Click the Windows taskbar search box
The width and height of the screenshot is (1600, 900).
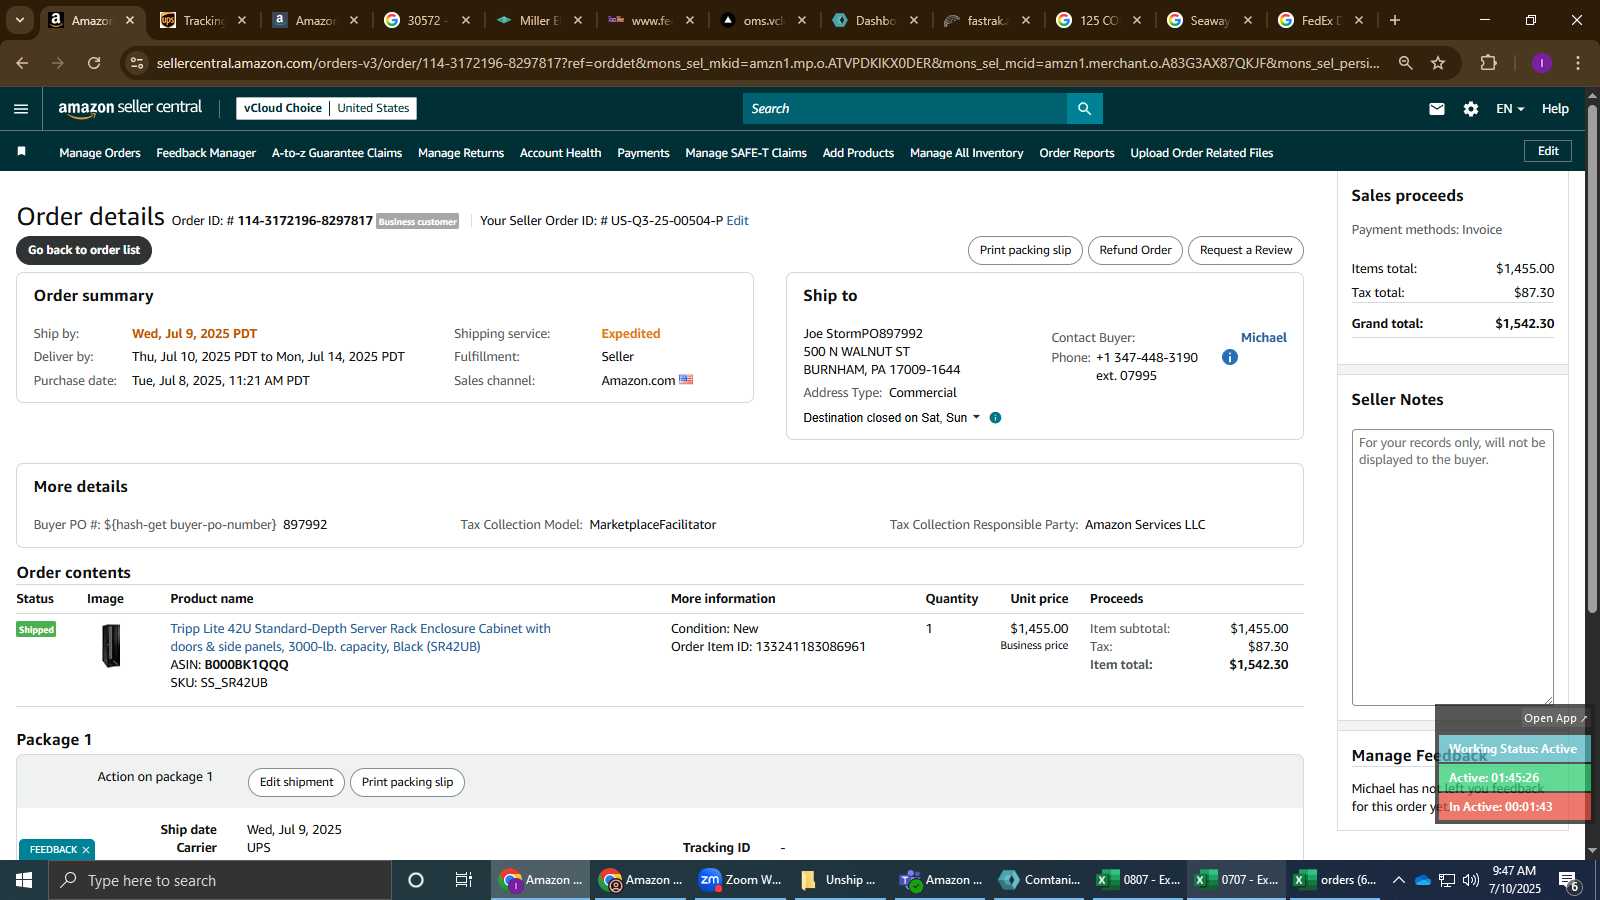coord(220,880)
